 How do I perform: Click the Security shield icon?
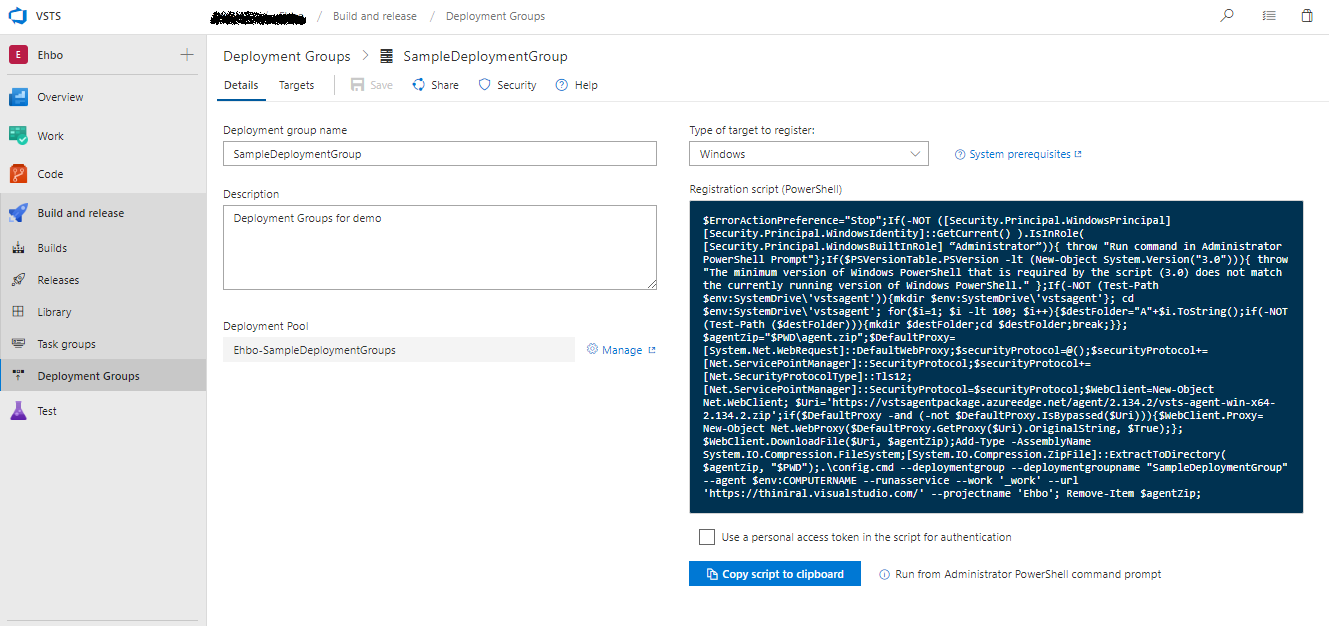pyautogui.click(x=484, y=85)
